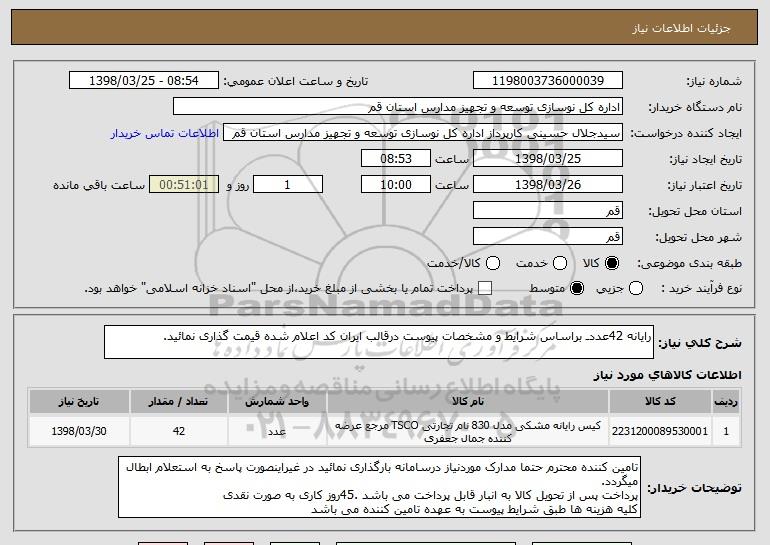Viewport: 770px width, 545px height.
Task: Click the واحد شمارش column header
Action: pyautogui.click(x=277, y=402)
